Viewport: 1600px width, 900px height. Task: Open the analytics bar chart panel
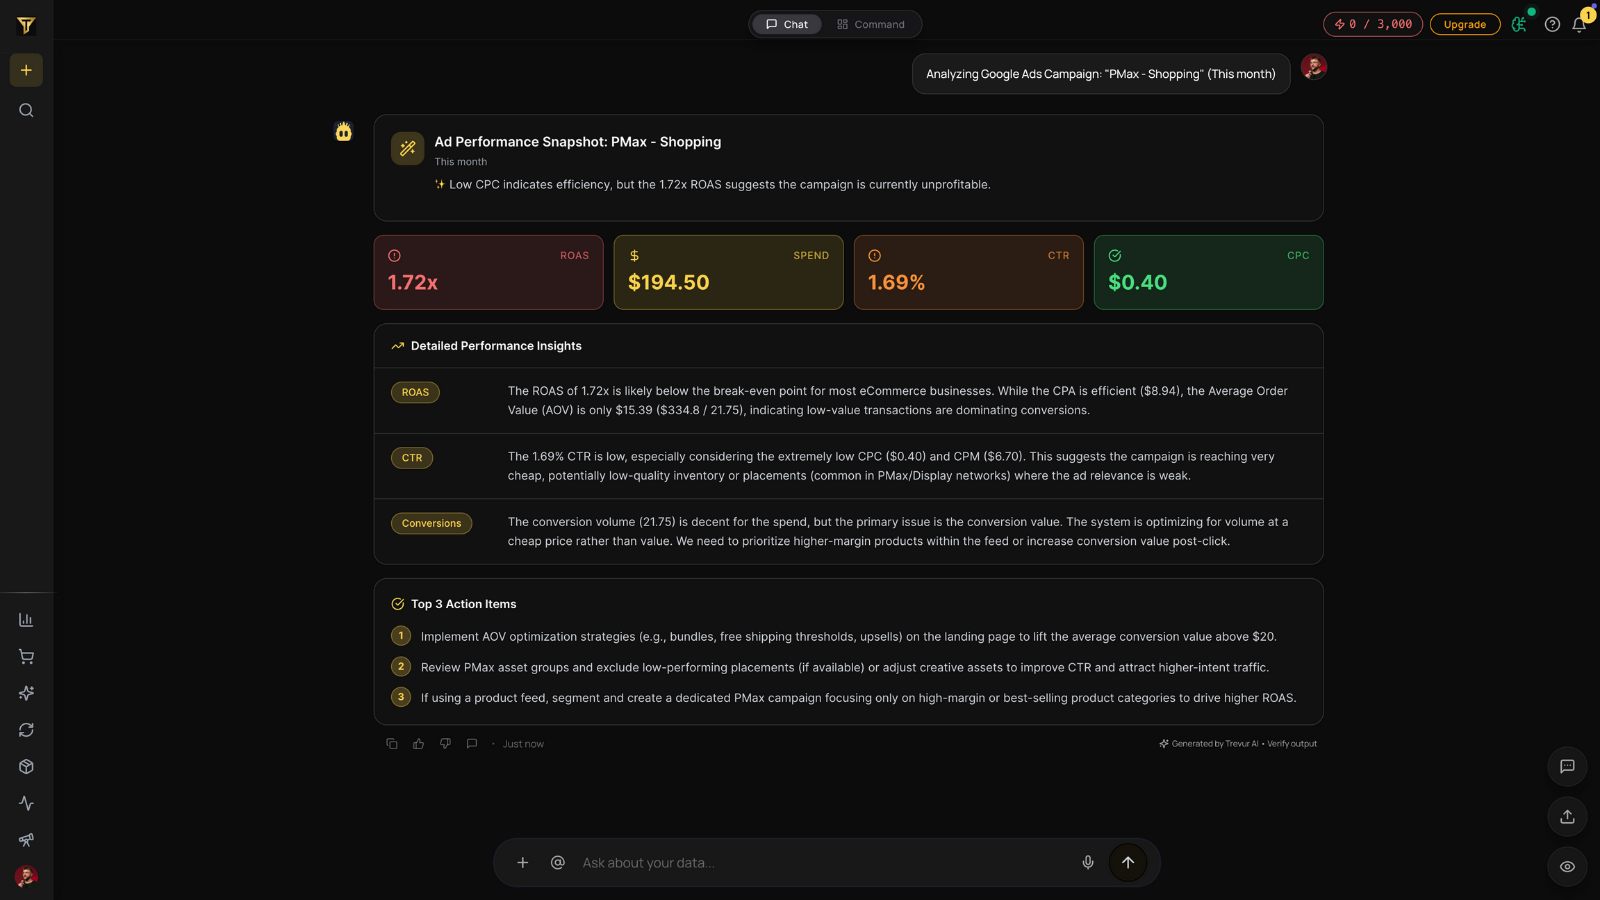26,619
